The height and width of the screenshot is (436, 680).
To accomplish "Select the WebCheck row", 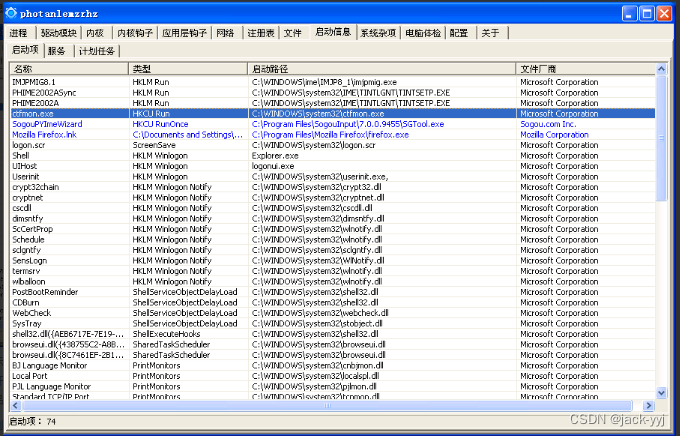I will tap(333, 313).
